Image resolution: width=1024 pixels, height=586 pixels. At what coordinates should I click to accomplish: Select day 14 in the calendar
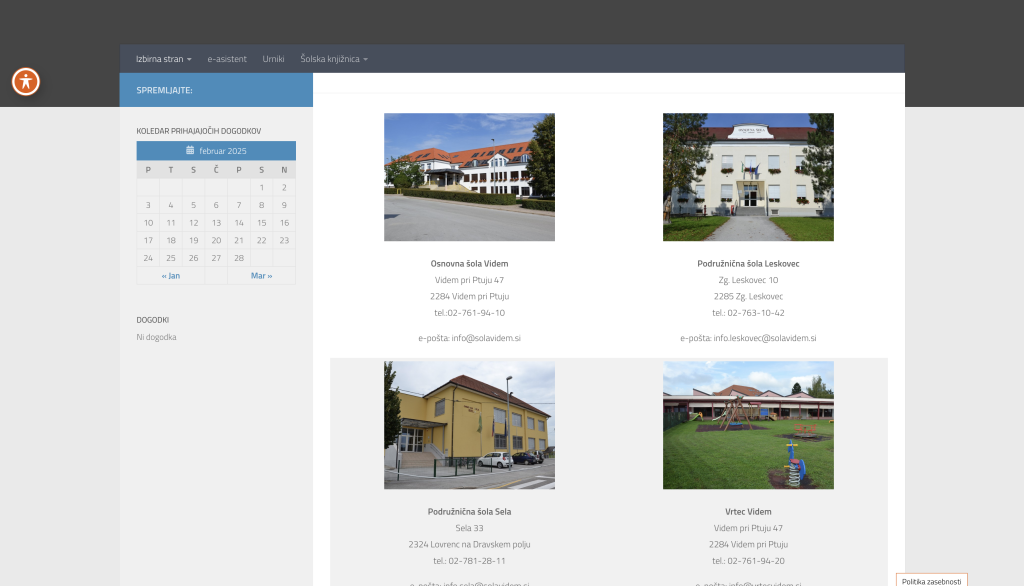click(239, 223)
